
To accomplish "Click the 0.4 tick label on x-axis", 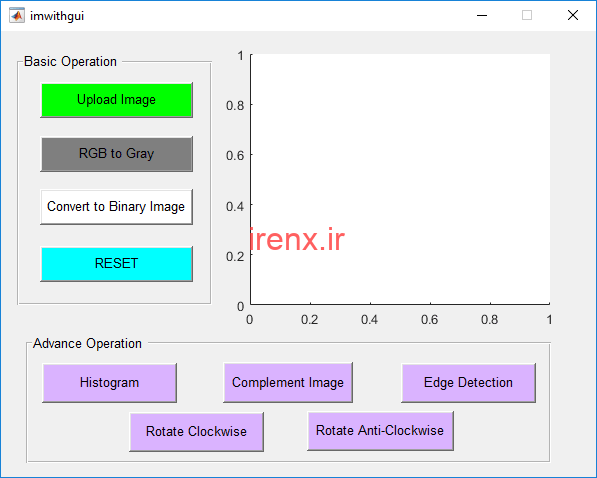I will point(369,320).
